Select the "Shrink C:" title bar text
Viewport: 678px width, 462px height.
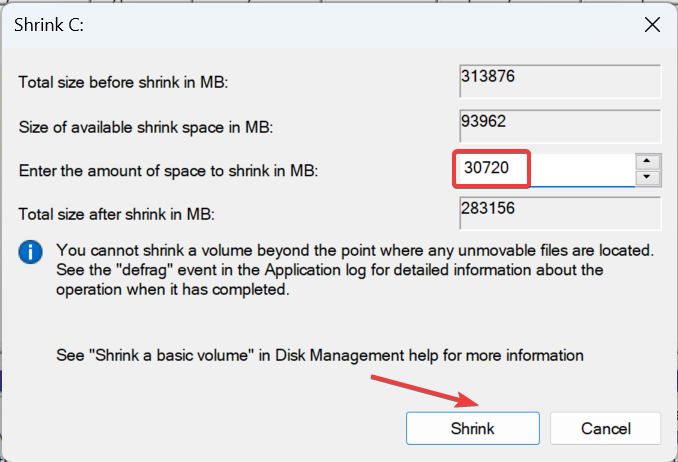[49, 25]
